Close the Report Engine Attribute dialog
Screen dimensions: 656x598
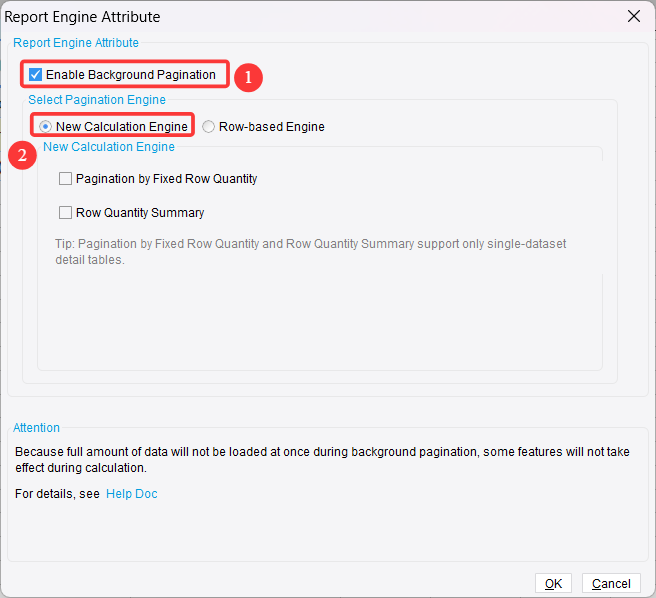[634, 16]
